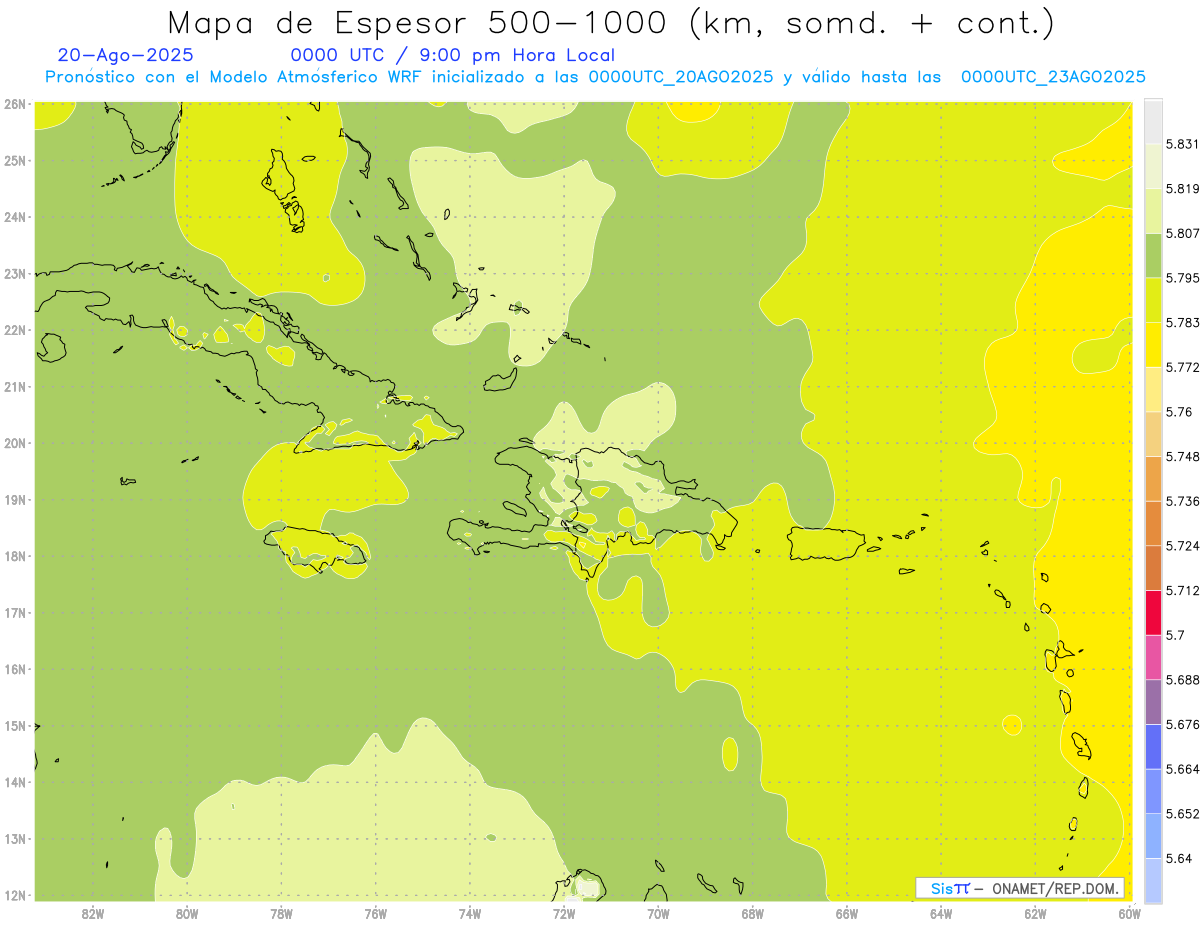Click the latitude label '21N'
Screen dimensions: 1200x927
15,386
